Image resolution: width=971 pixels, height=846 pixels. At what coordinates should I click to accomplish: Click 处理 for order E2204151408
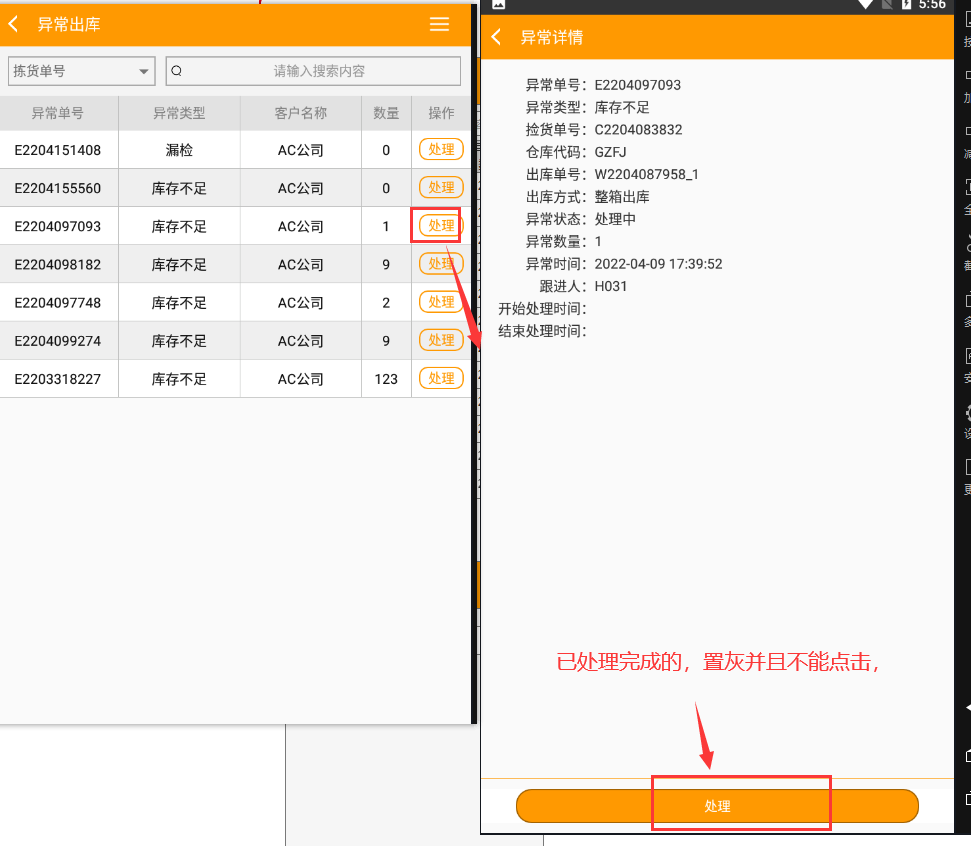[441, 150]
